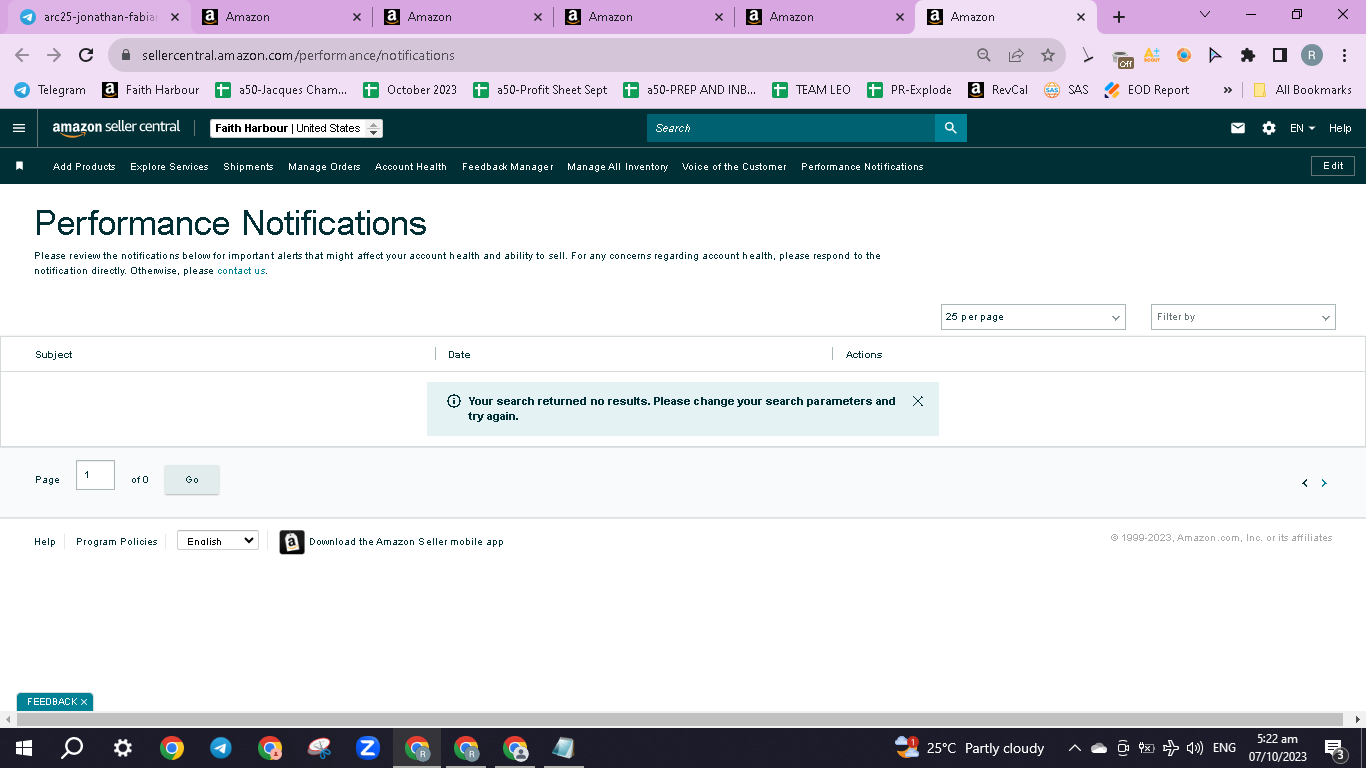Click the Edit button in navigation bar
The height and width of the screenshot is (768, 1366).
(1333, 166)
